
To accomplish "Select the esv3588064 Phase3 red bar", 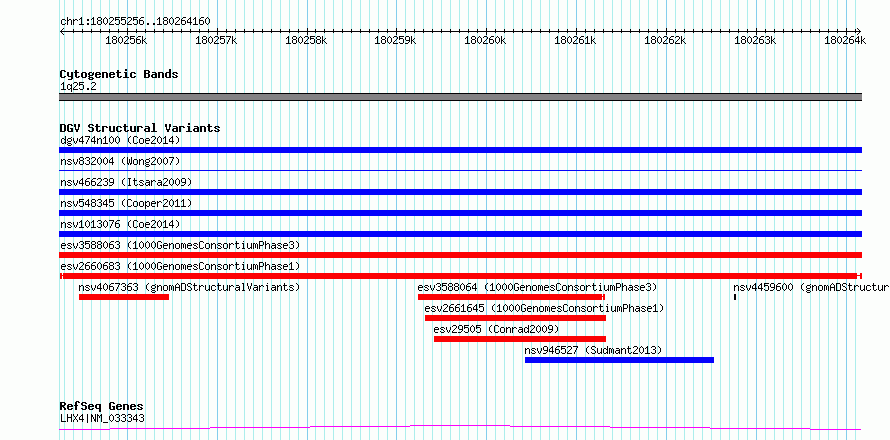I will tap(511, 297).
